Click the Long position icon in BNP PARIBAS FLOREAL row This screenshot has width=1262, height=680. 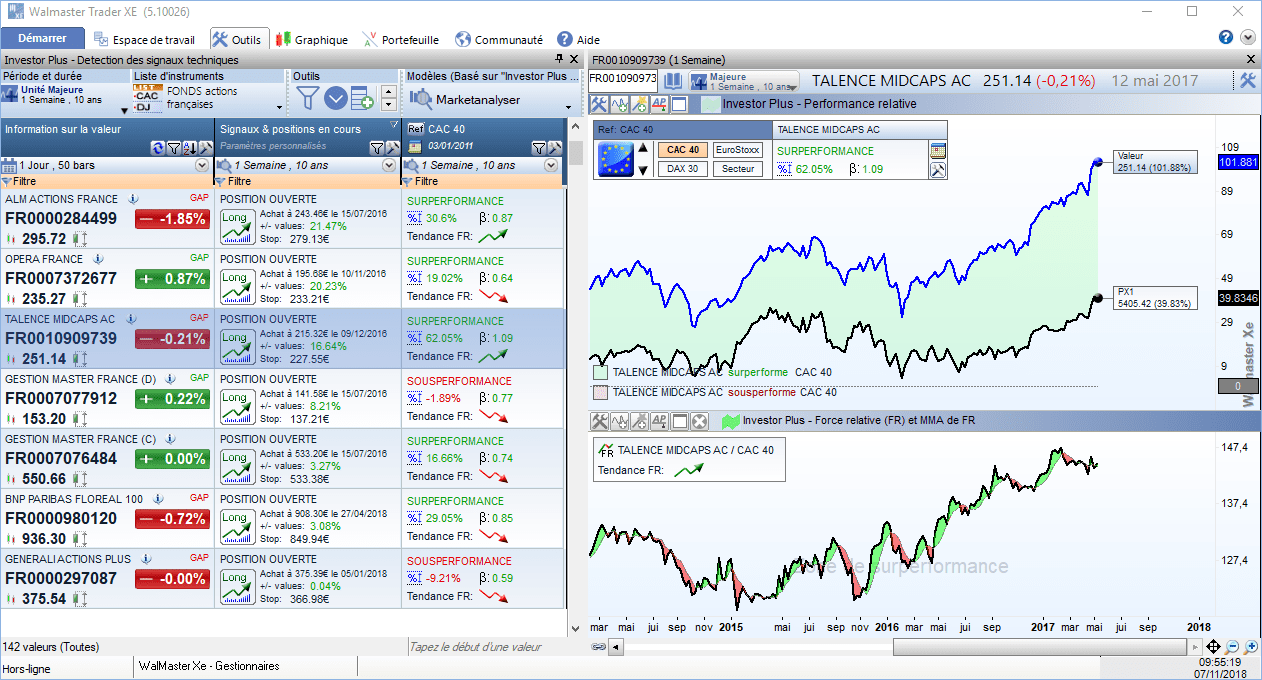(x=236, y=526)
